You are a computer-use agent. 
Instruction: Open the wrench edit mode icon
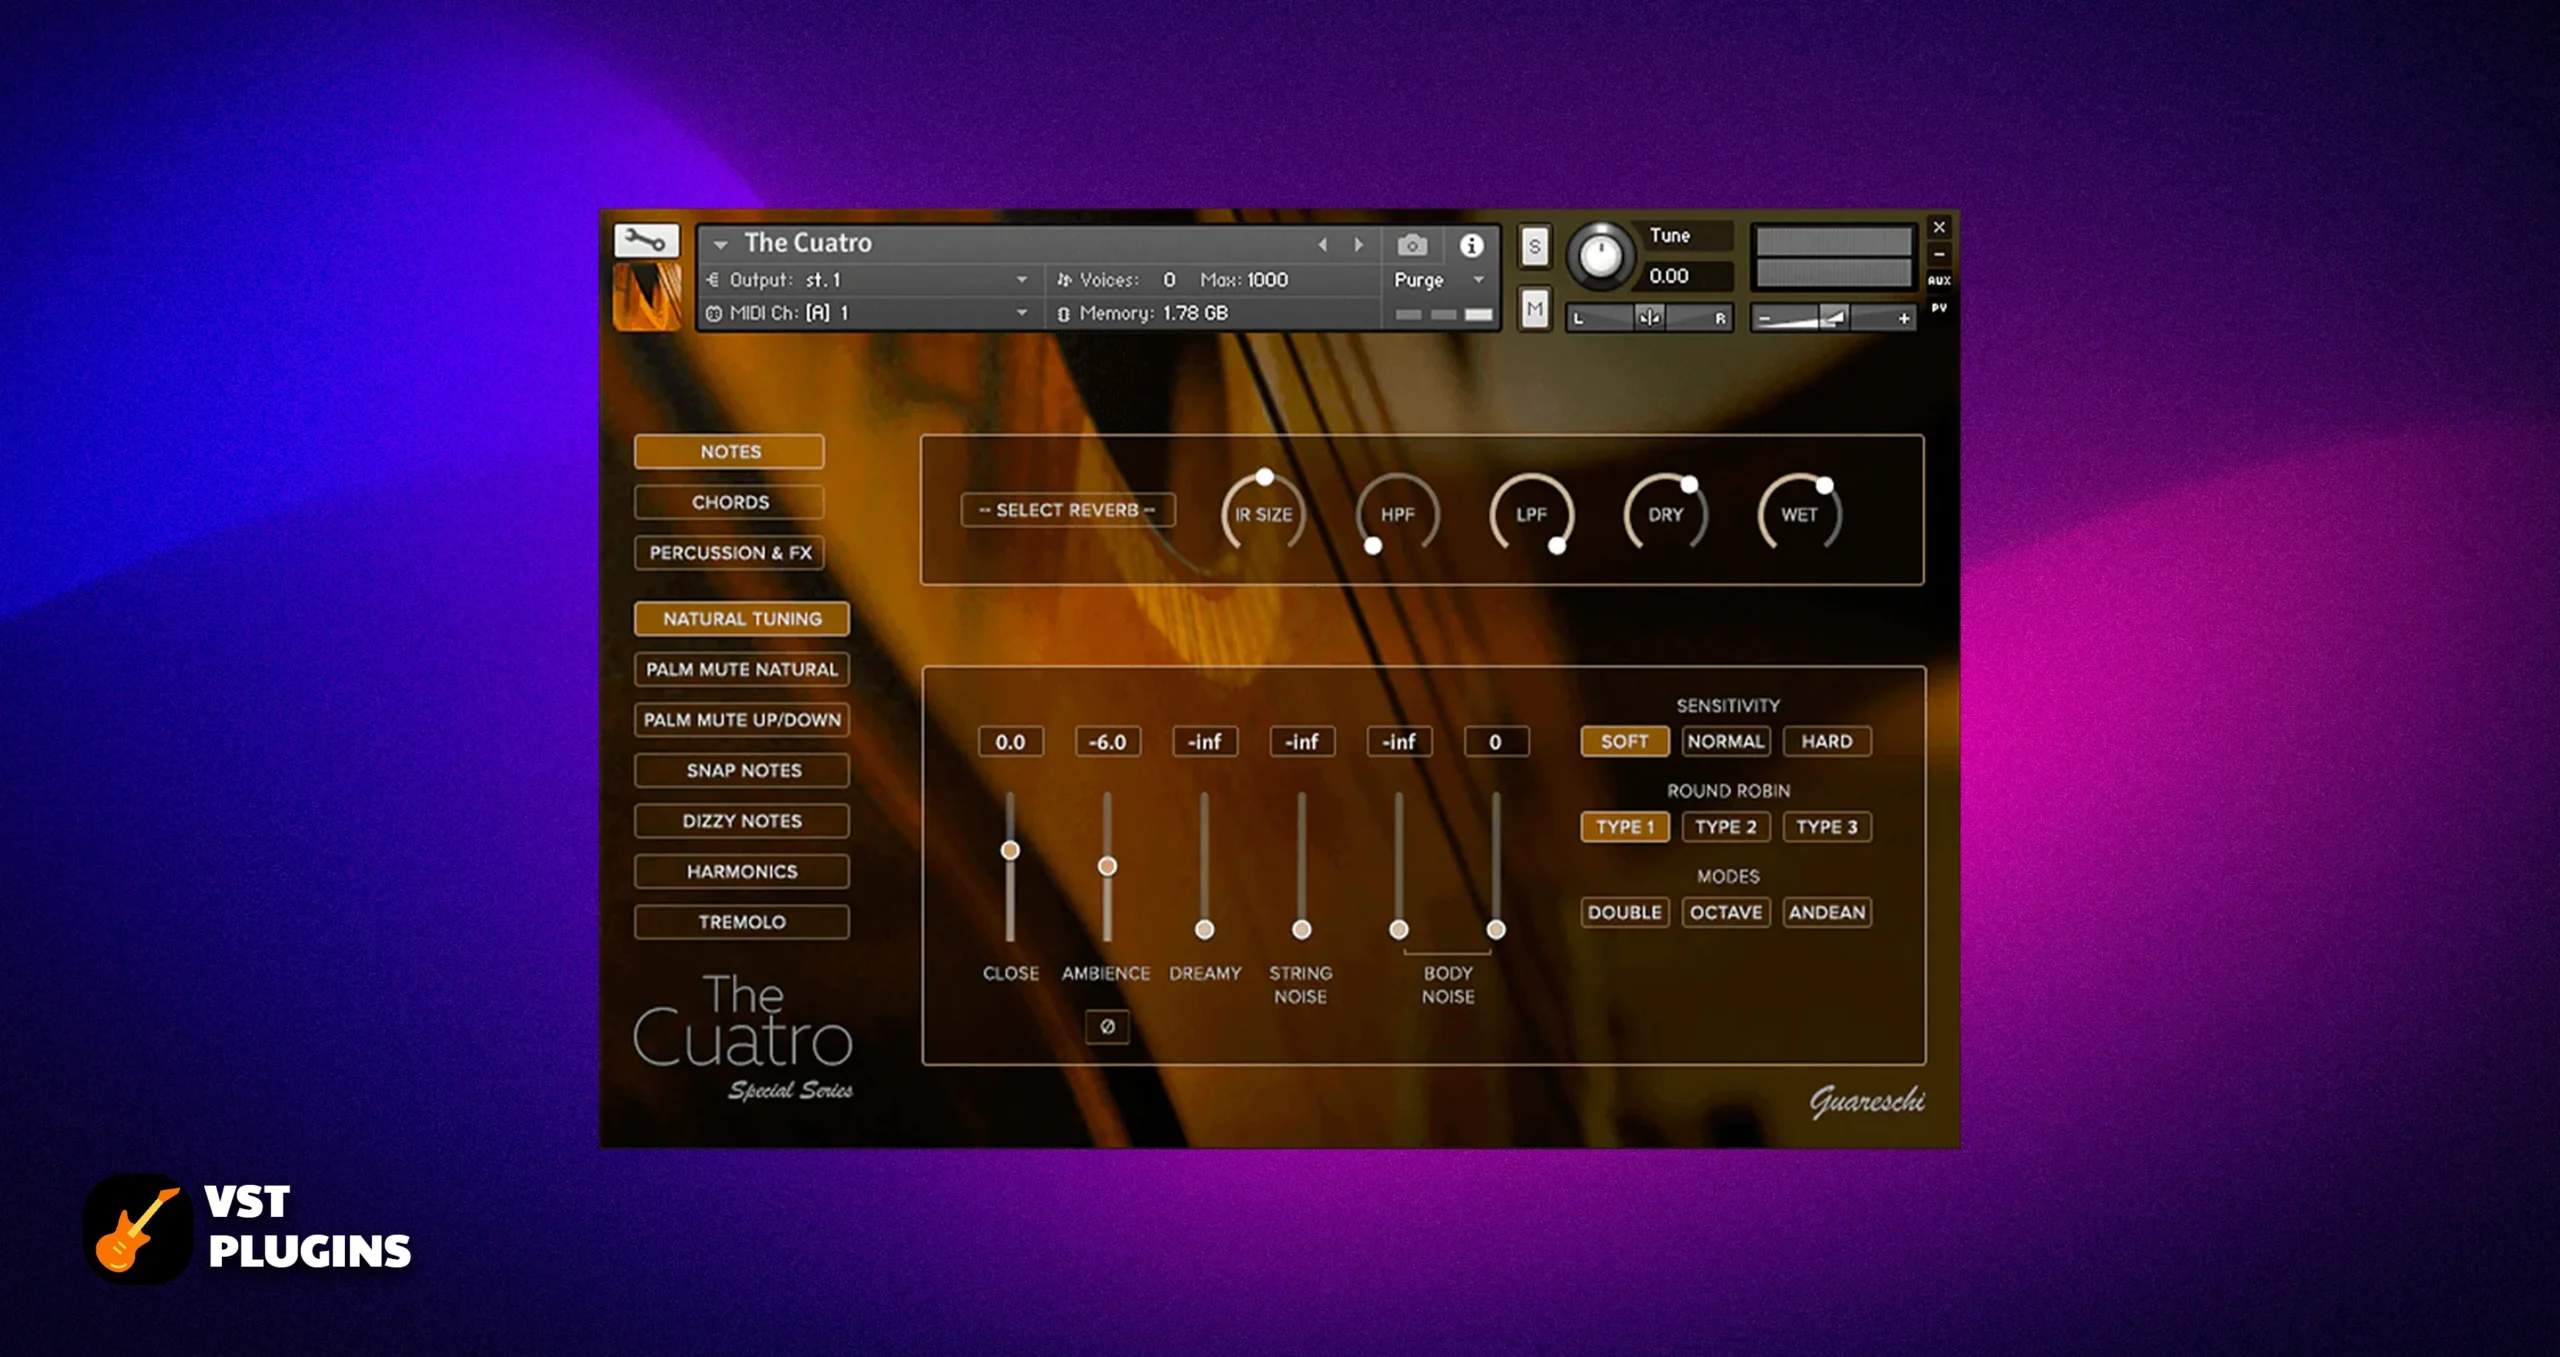[646, 241]
